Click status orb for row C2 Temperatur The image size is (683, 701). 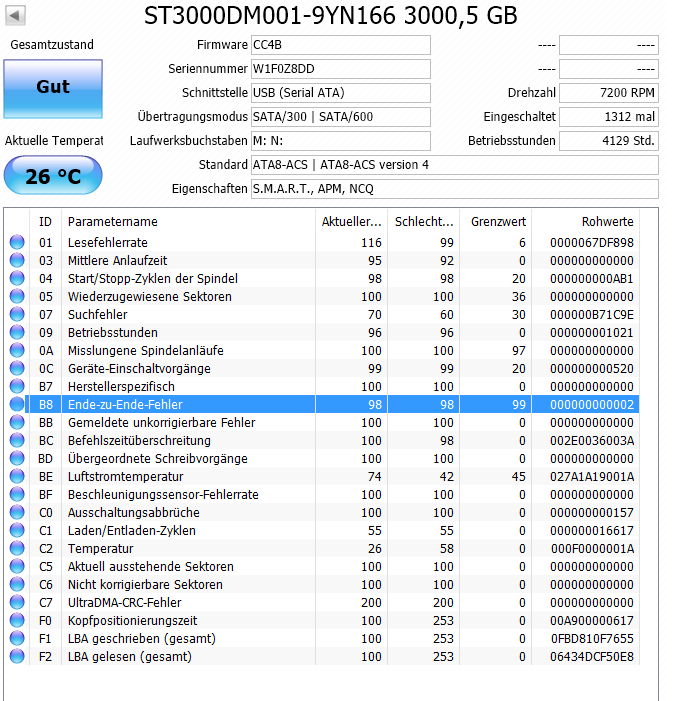click(x=17, y=548)
